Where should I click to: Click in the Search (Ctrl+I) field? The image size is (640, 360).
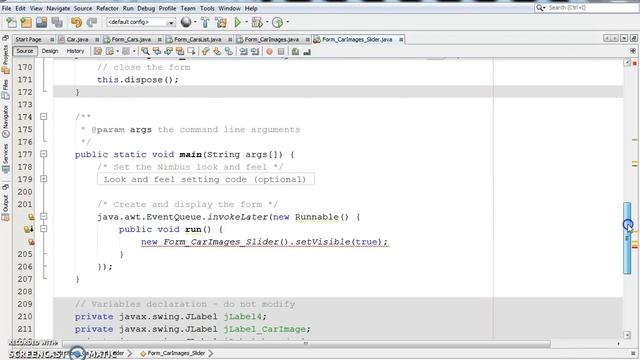[587, 8]
